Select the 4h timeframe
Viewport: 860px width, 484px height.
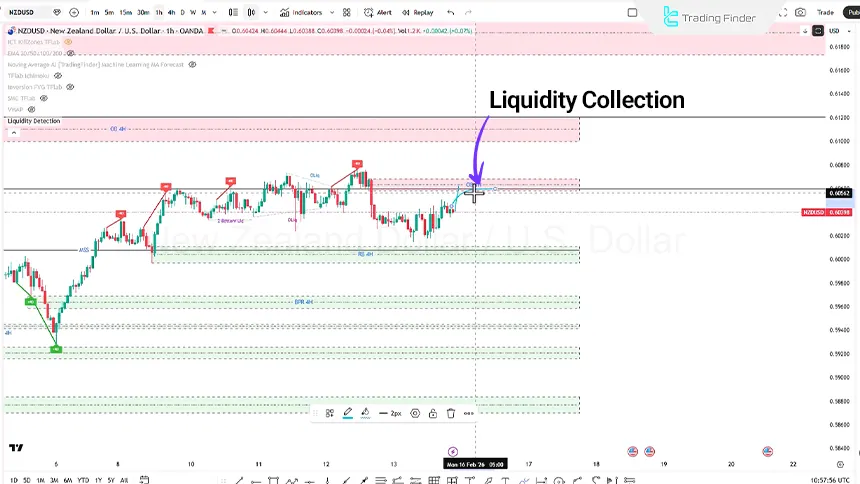(x=171, y=12)
